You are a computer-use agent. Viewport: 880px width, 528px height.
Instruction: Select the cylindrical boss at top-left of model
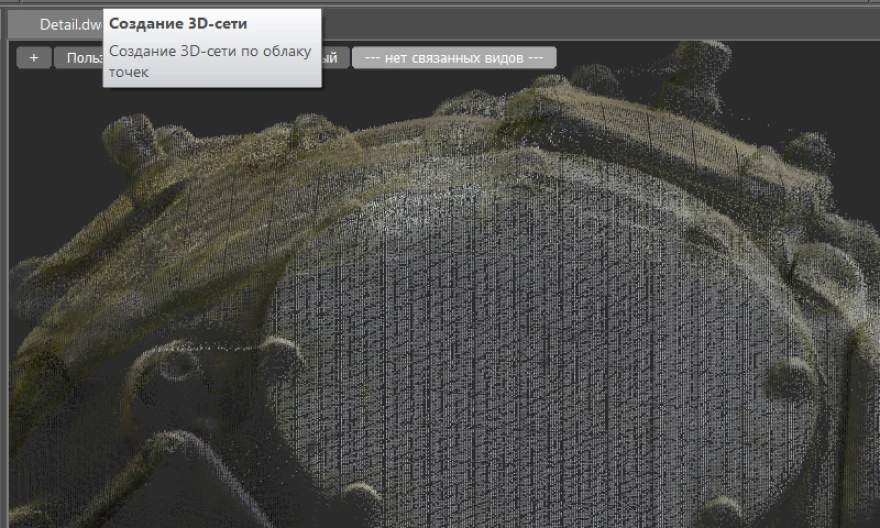128,140
